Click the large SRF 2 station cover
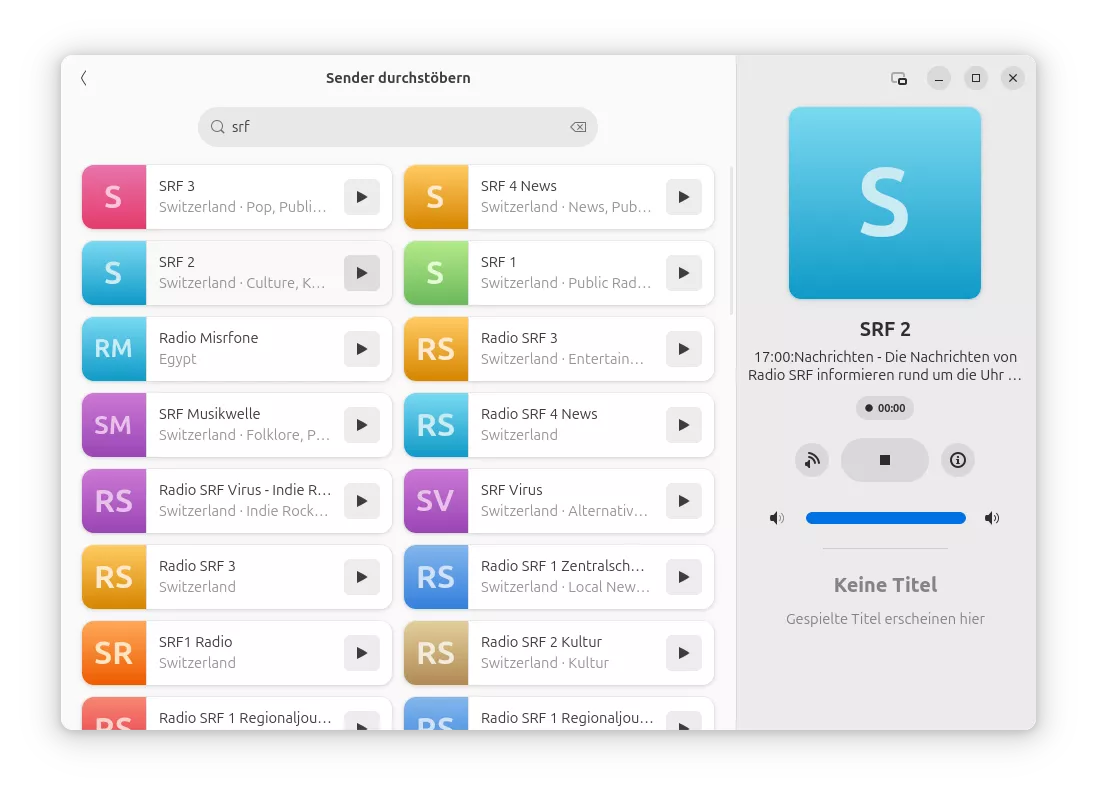 coord(884,203)
